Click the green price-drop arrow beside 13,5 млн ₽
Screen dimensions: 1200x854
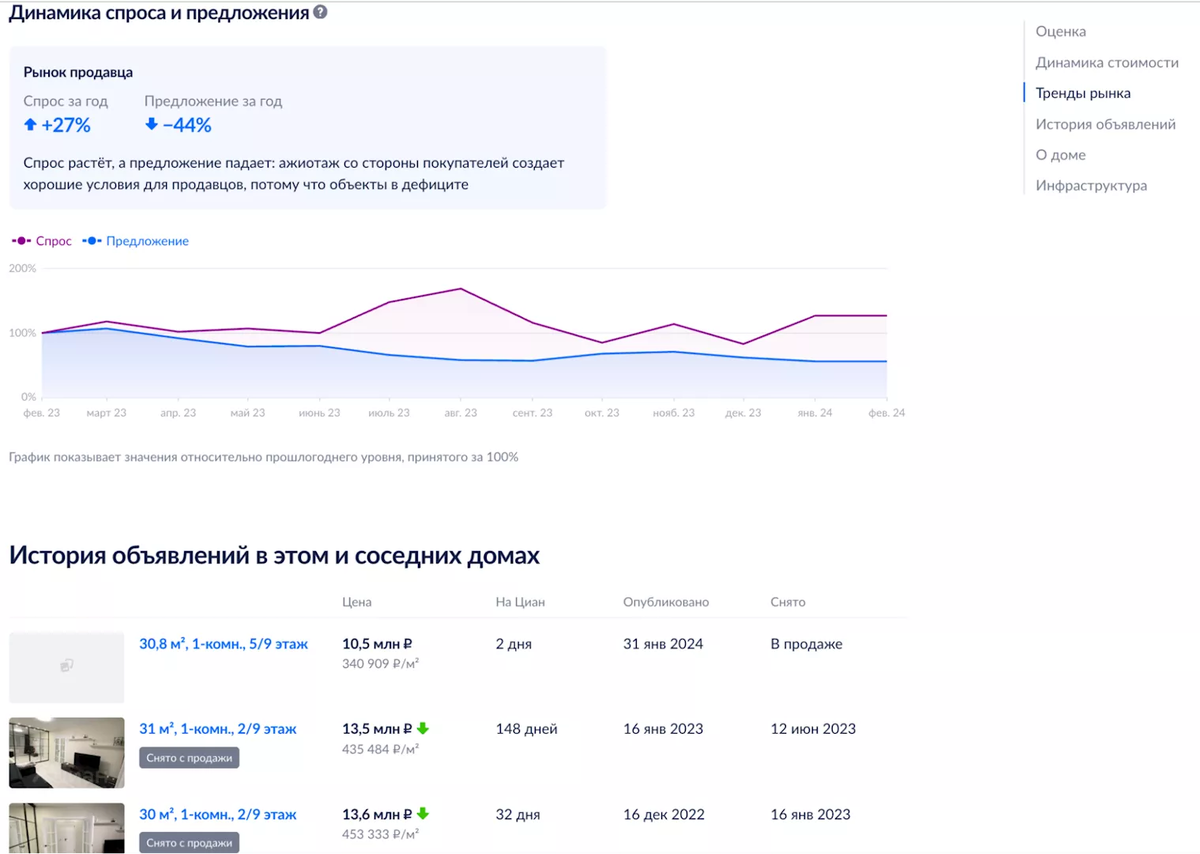click(x=424, y=727)
